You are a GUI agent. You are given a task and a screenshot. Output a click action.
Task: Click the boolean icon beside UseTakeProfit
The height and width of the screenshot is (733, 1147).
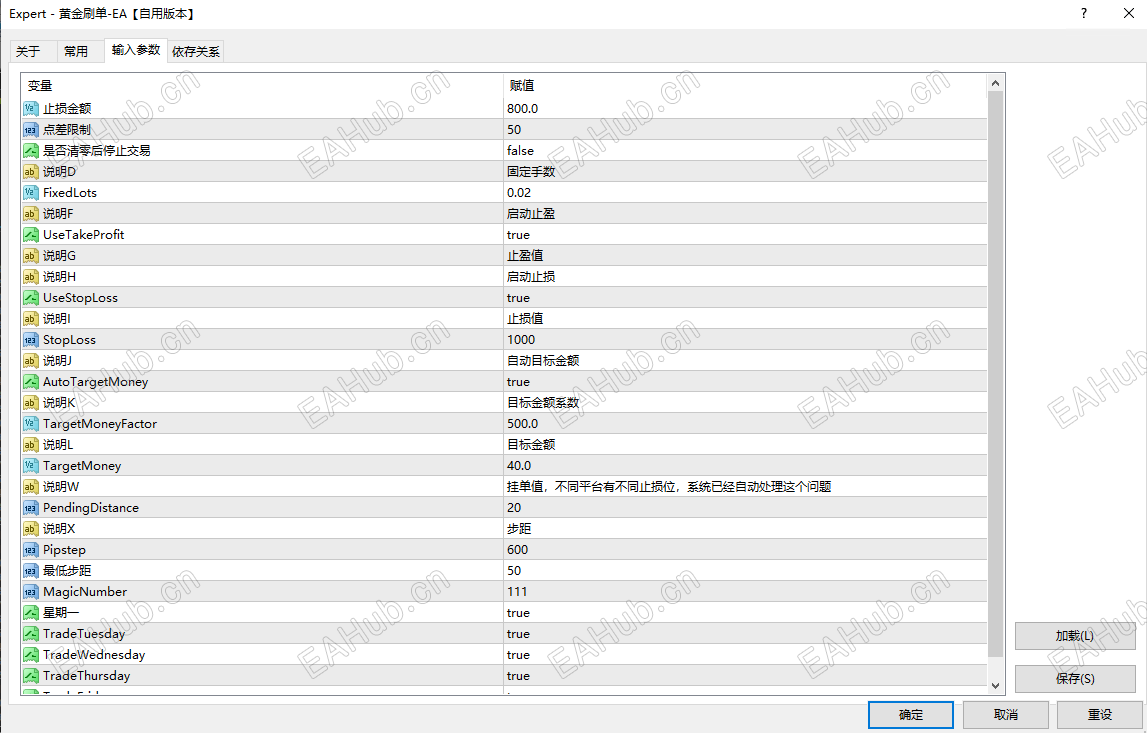(31, 235)
